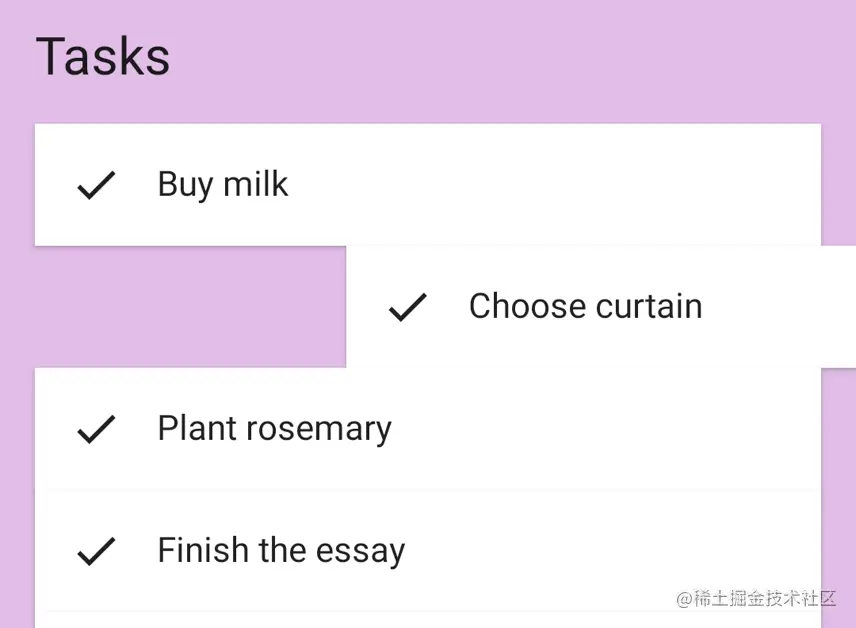Click purple background right of Tasks heading
This screenshot has height=628, width=856.
pyautogui.click(x=500, y=56)
